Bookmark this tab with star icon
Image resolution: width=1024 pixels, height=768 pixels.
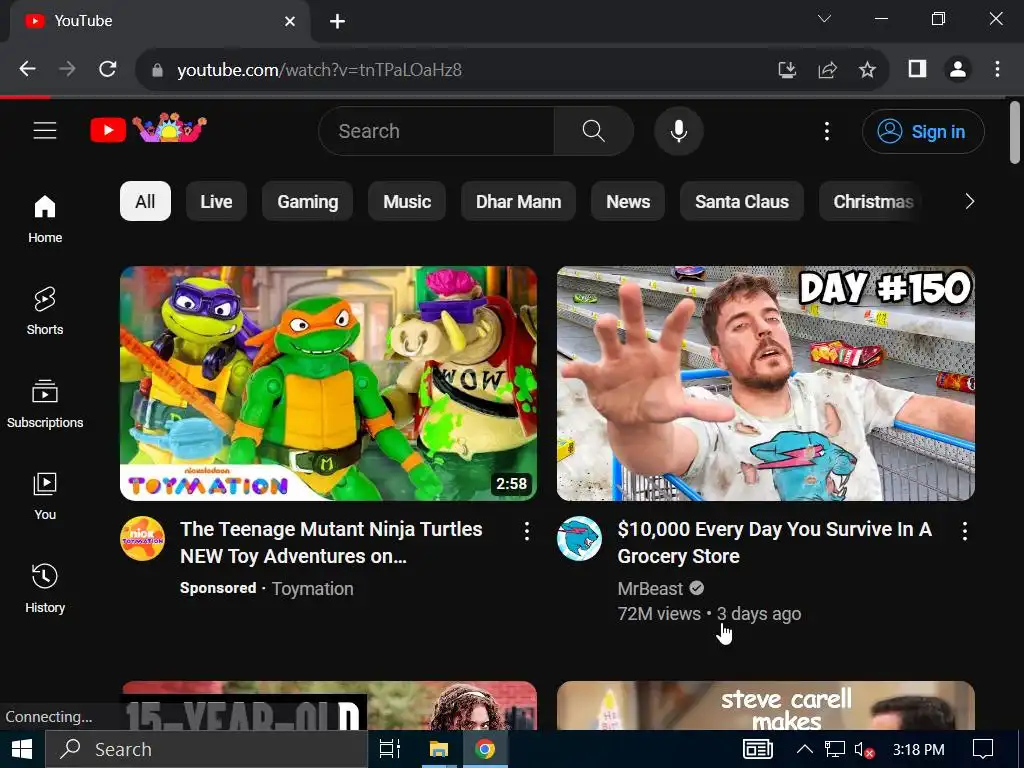pyautogui.click(x=867, y=69)
